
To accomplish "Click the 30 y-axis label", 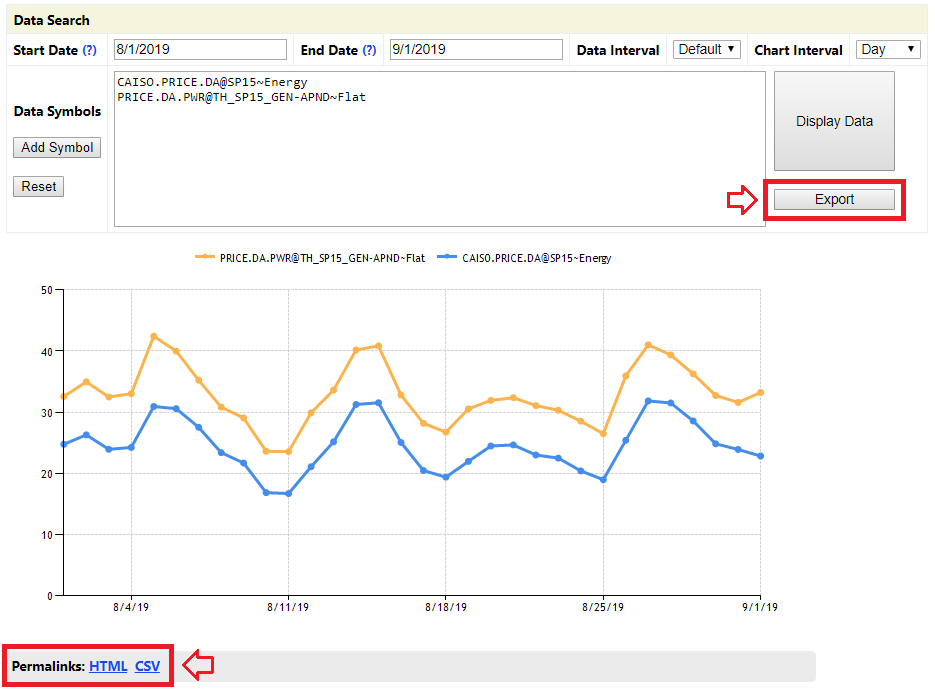I will [x=47, y=413].
